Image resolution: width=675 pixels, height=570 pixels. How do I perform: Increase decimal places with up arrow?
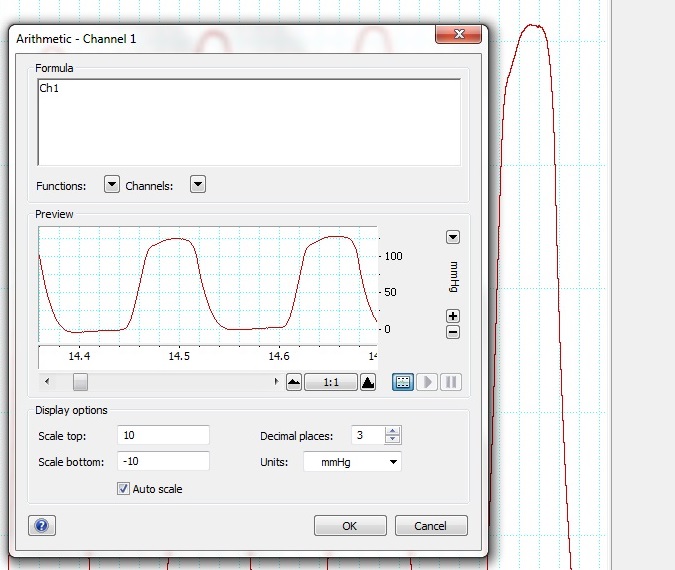[393, 431]
